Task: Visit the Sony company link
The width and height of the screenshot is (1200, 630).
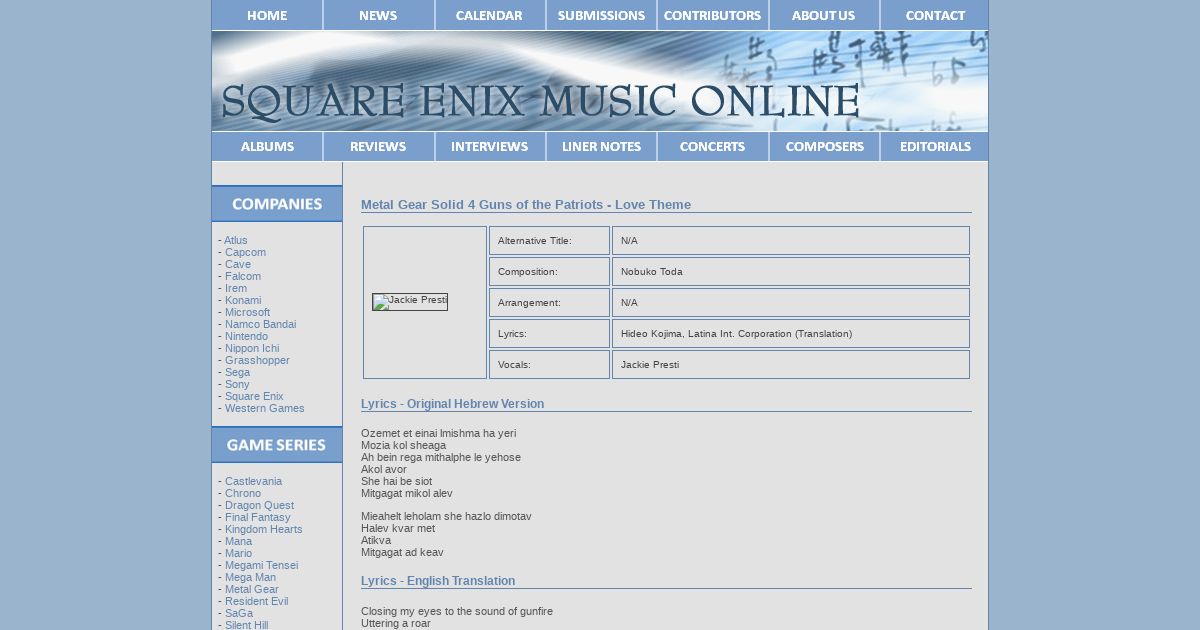Action: tap(237, 384)
